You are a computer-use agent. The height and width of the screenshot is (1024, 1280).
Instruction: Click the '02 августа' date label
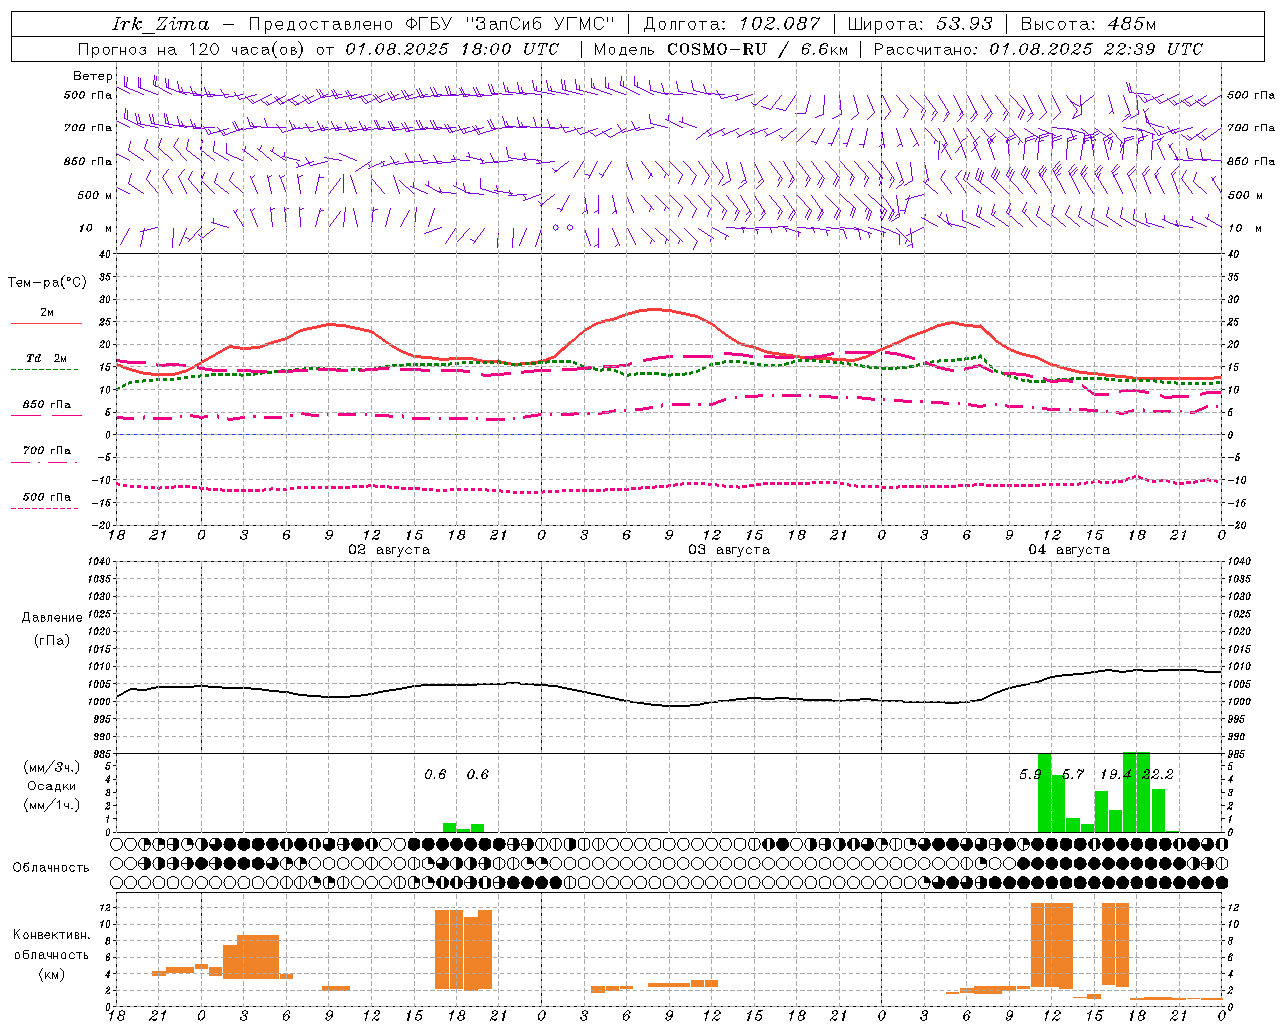tap(389, 550)
